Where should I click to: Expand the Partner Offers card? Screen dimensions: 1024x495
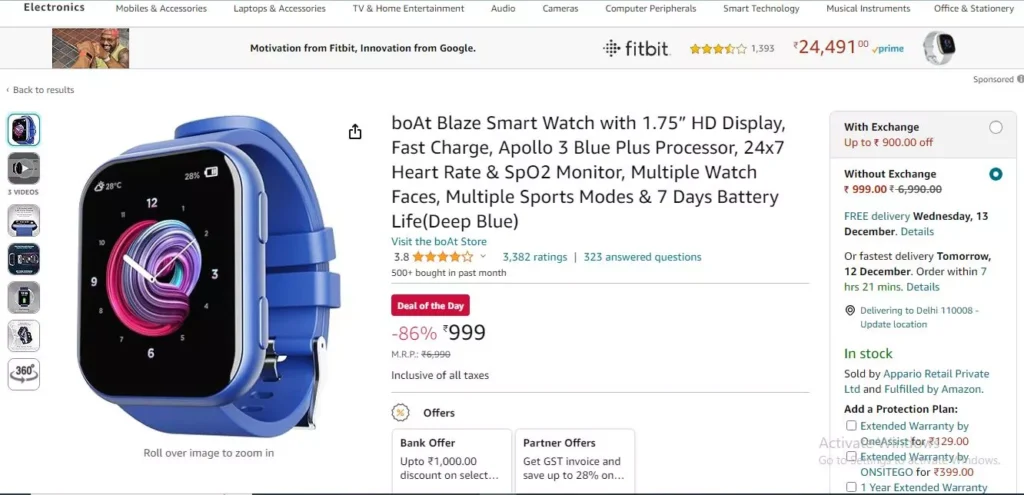point(575,461)
